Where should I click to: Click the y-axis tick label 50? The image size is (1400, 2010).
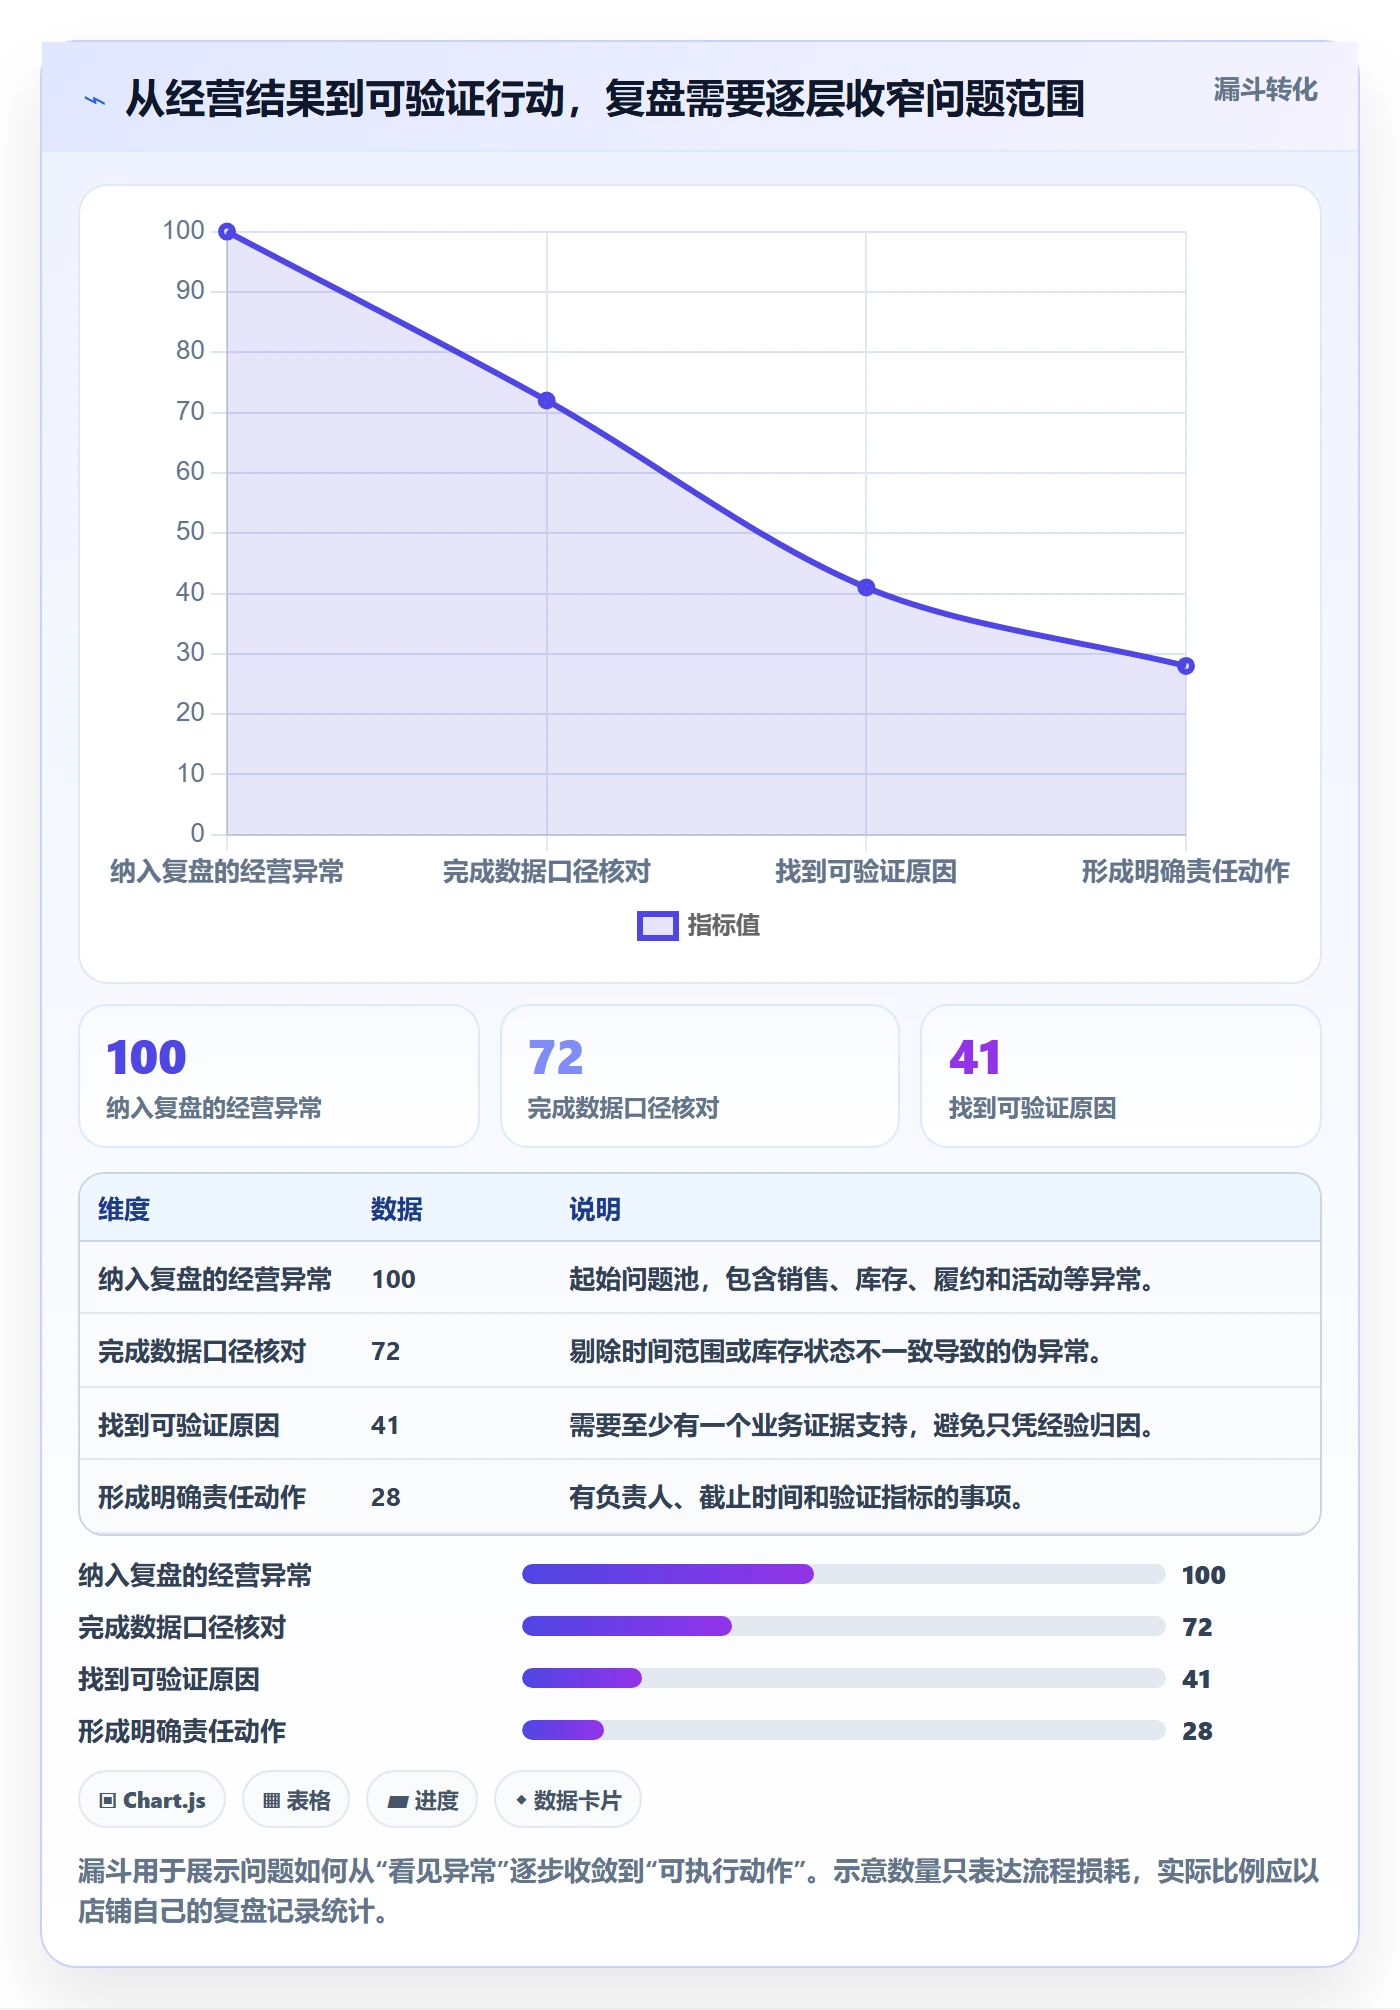(190, 532)
